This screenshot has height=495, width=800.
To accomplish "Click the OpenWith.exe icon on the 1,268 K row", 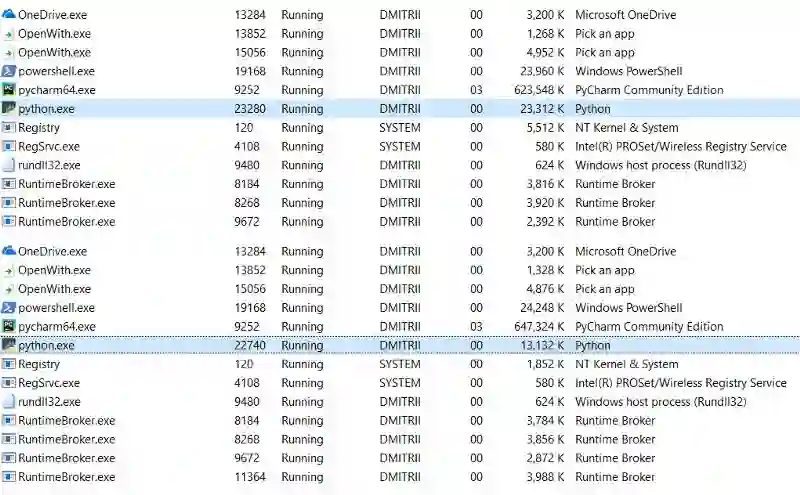I will point(9,34).
